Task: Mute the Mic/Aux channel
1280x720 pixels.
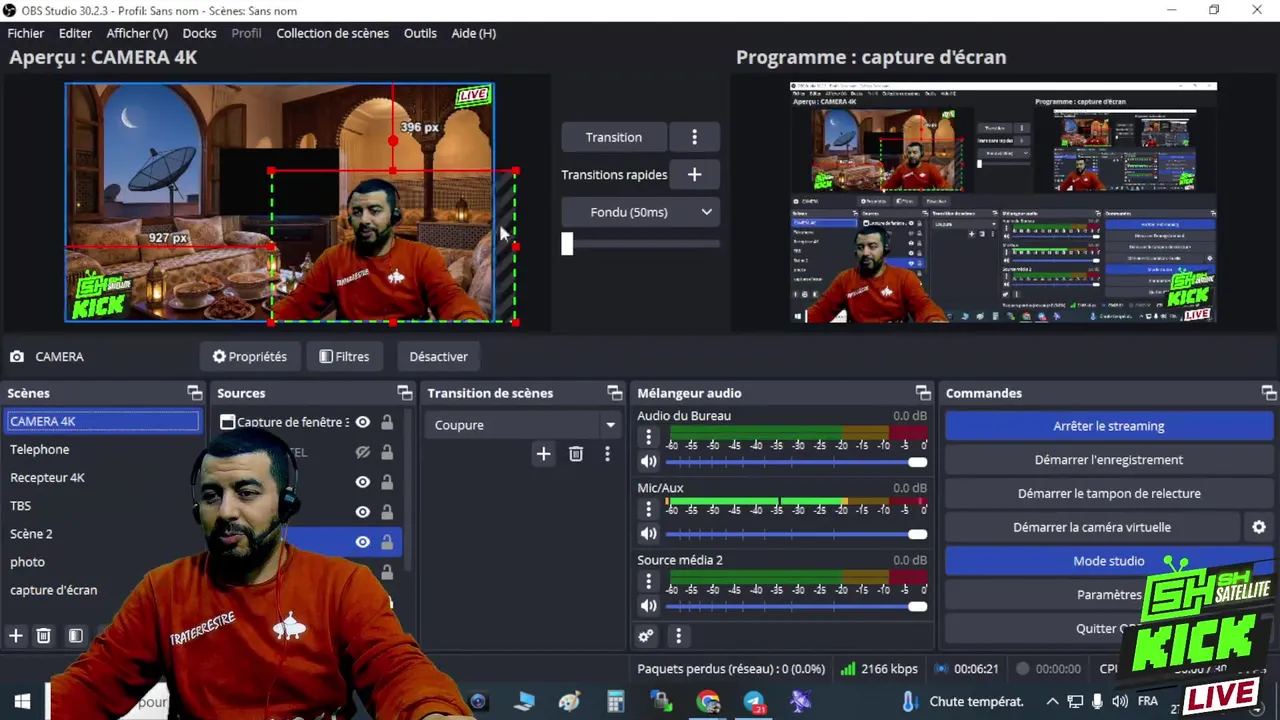Action: [649, 534]
